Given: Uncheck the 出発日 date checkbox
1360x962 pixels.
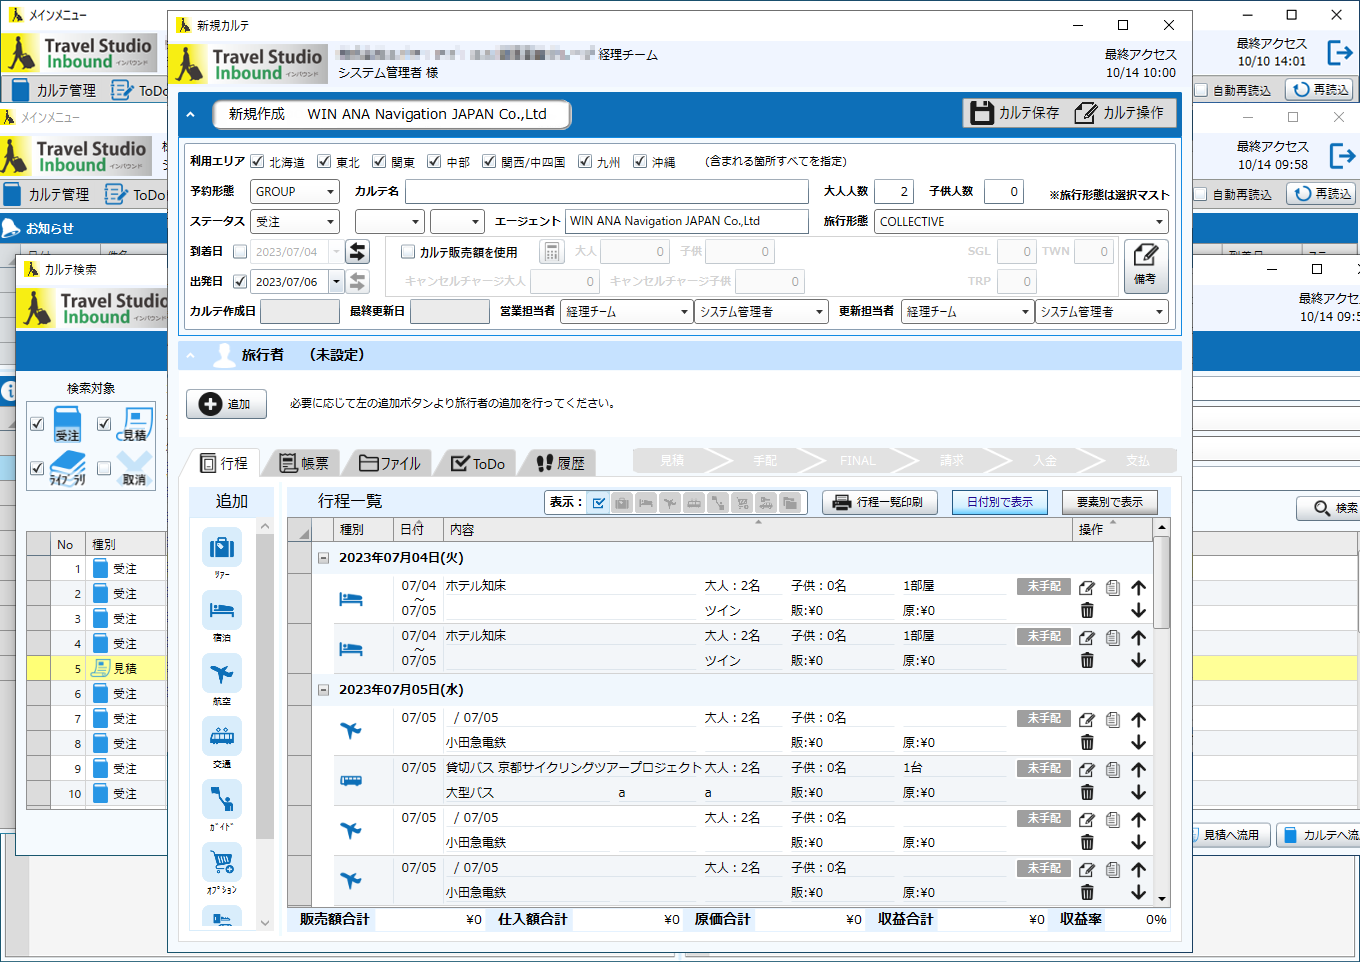Looking at the screenshot, I should pos(240,282).
